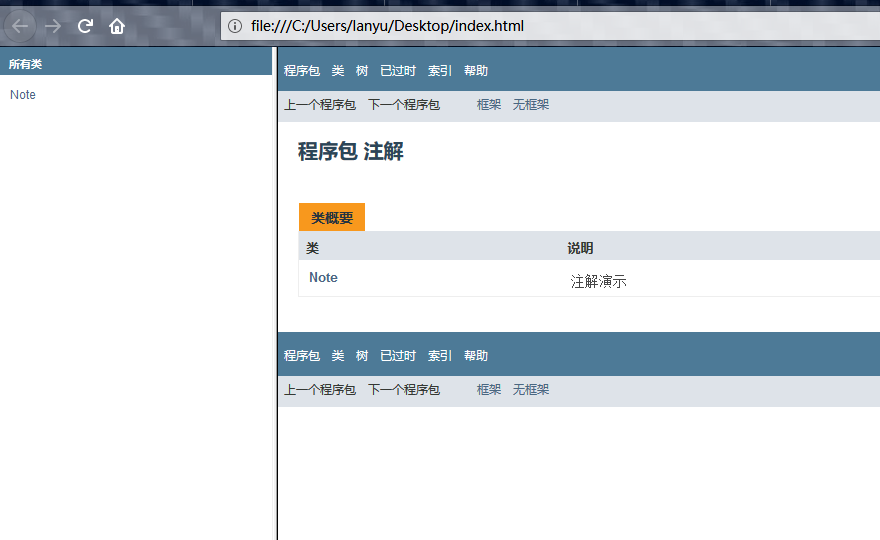Click 下一个程序包 in the bottom sub-navigation
Screen dimensions: 880x540
pyautogui.click(x=404, y=390)
